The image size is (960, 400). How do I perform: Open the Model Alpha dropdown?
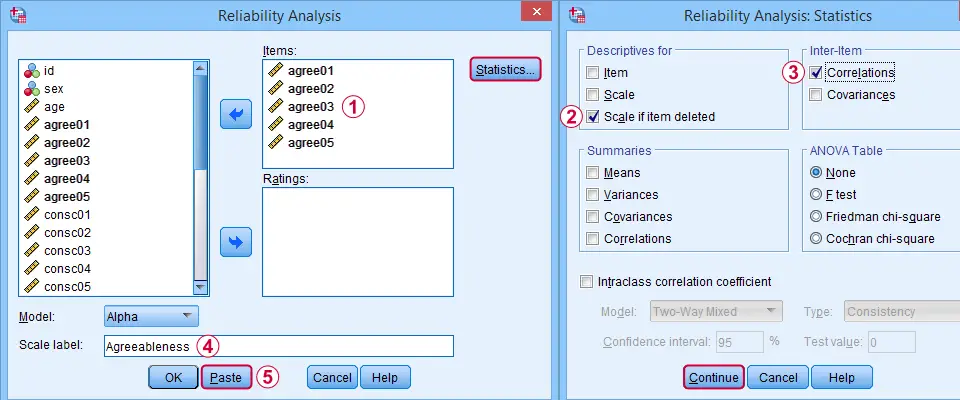[151, 317]
